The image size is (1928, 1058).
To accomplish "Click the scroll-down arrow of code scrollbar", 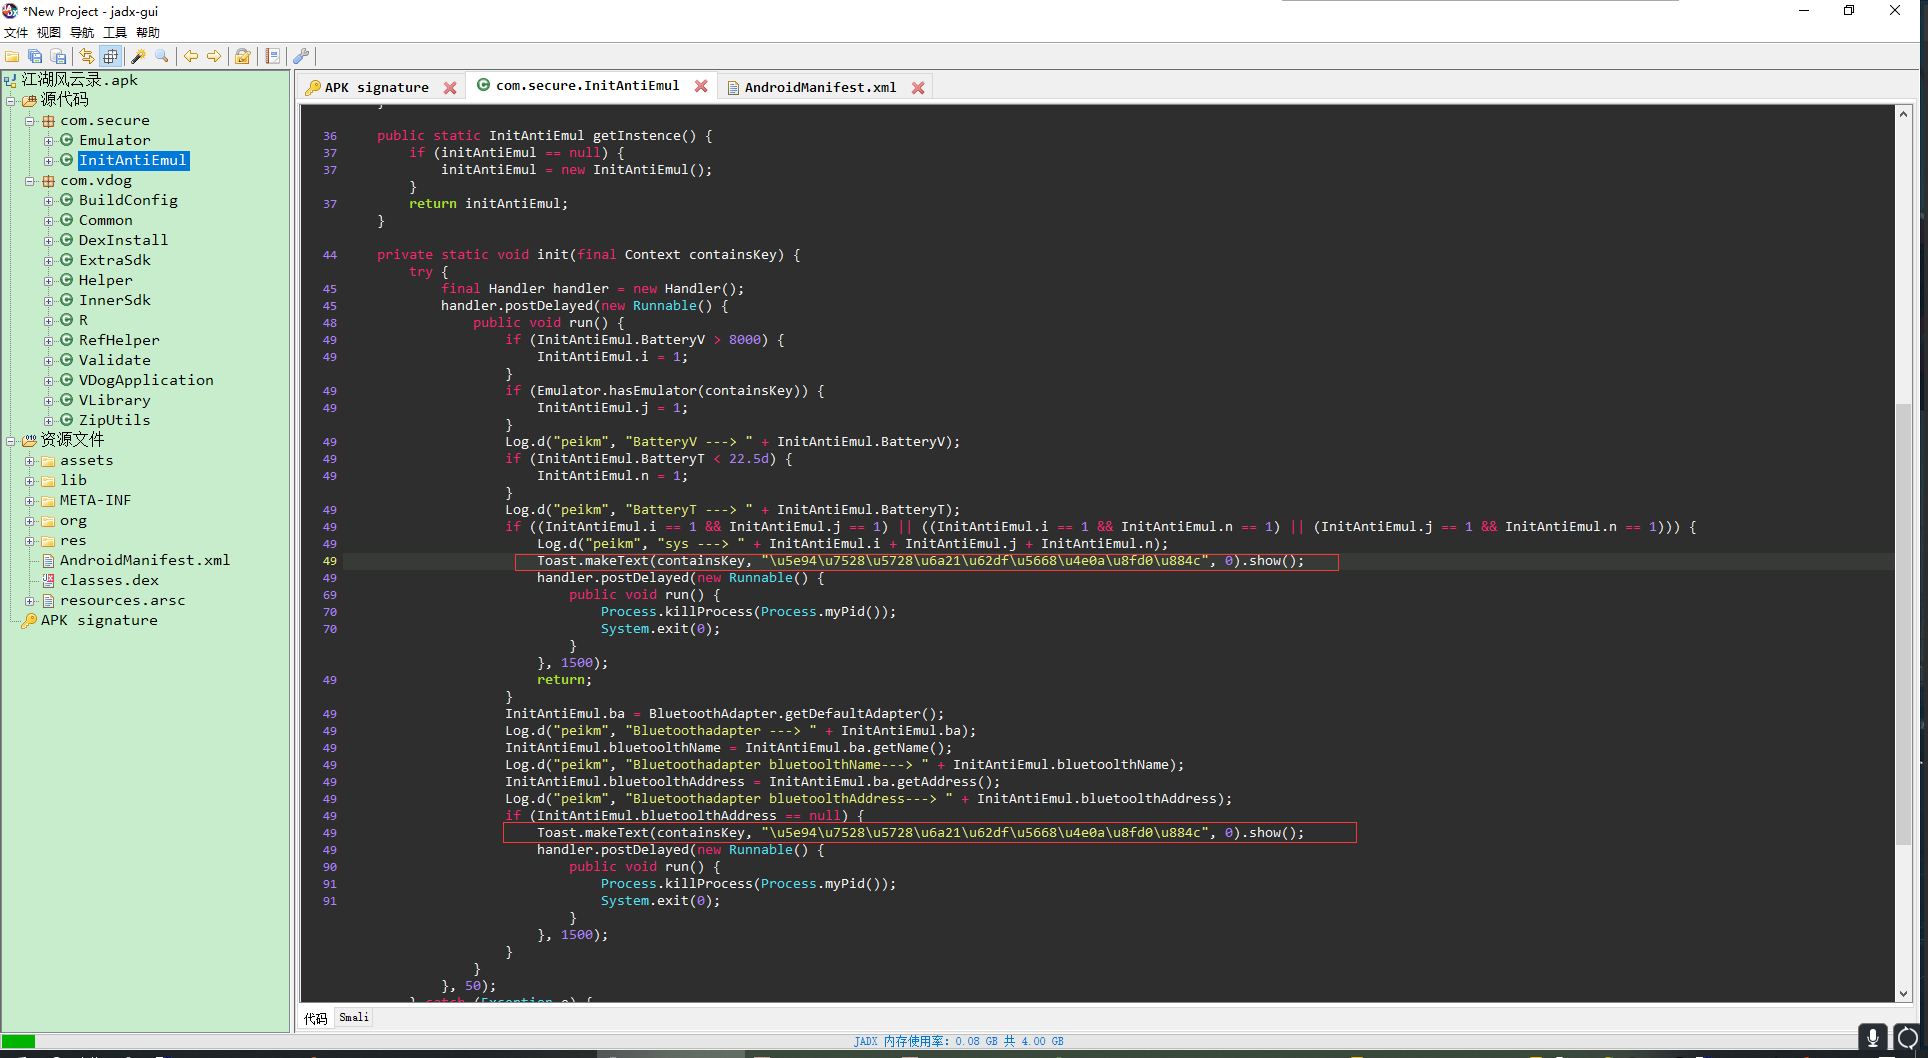I will [1903, 994].
